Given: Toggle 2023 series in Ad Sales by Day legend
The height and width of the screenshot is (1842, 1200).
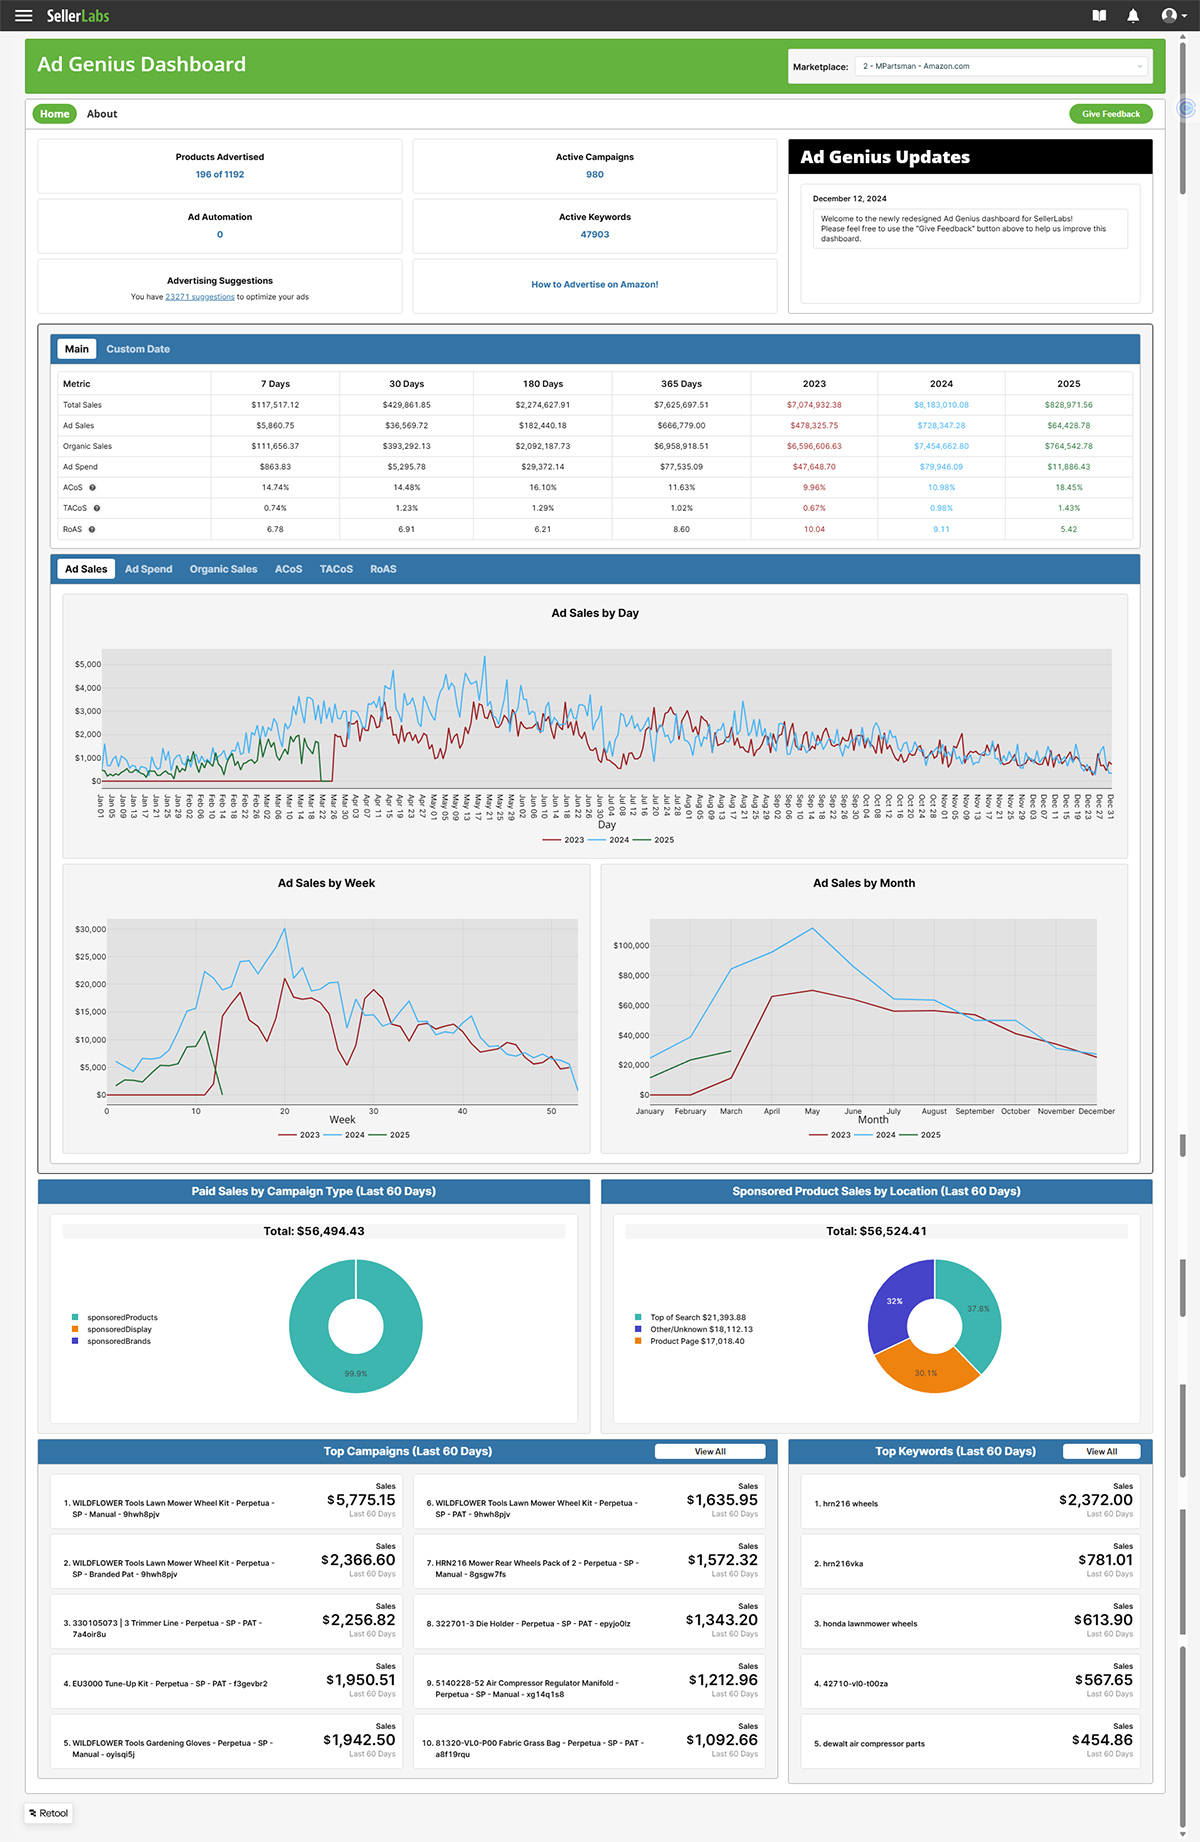Looking at the screenshot, I should 563,840.
